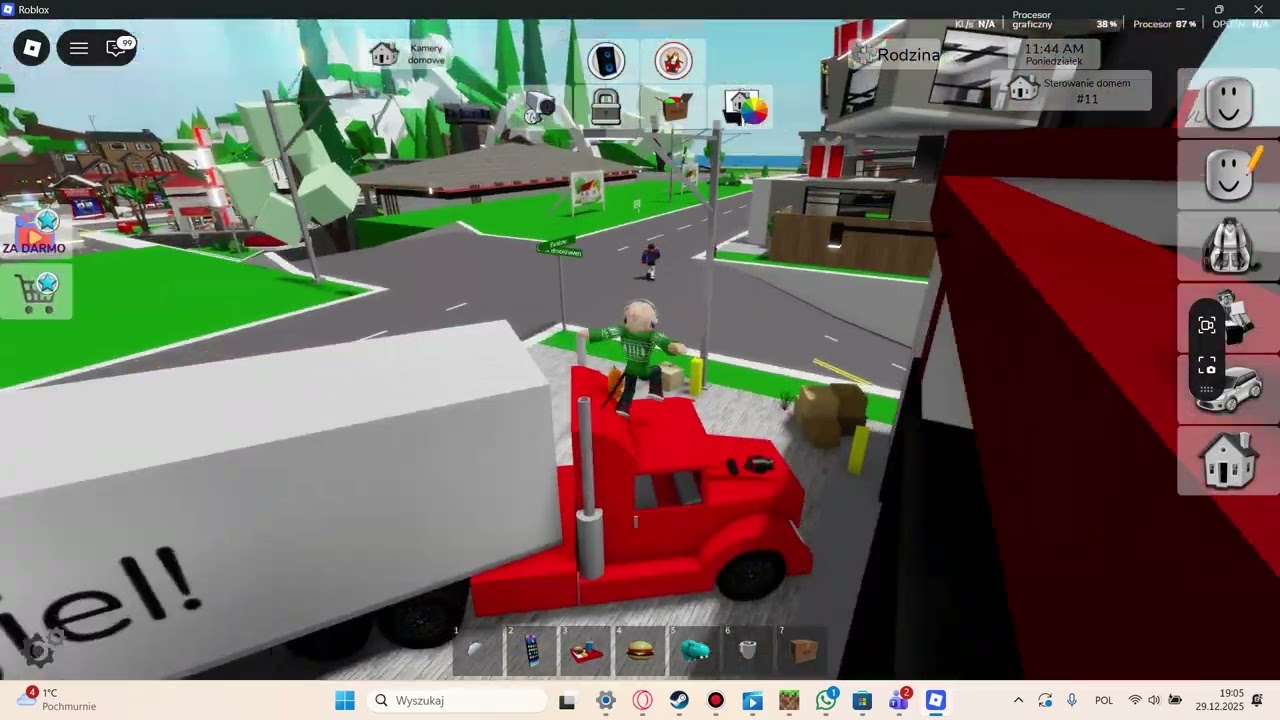Open Task View on the taskbar
The width and height of the screenshot is (1280, 720).
(x=567, y=700)
